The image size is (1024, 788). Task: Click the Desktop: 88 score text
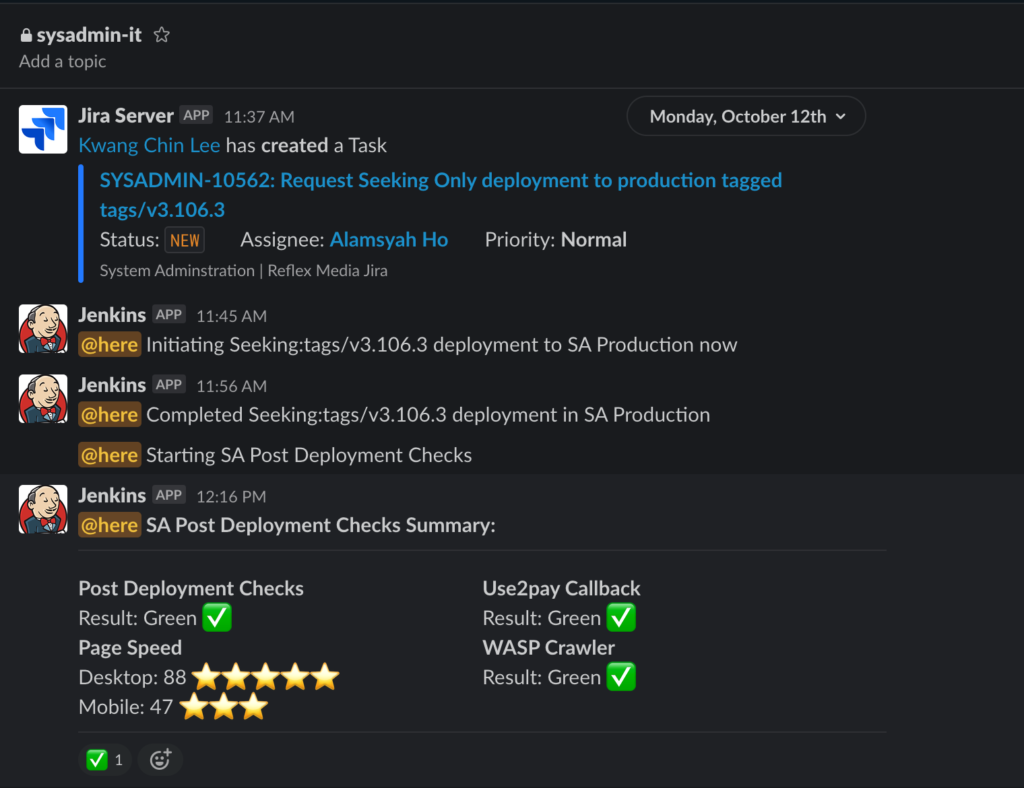133,678
